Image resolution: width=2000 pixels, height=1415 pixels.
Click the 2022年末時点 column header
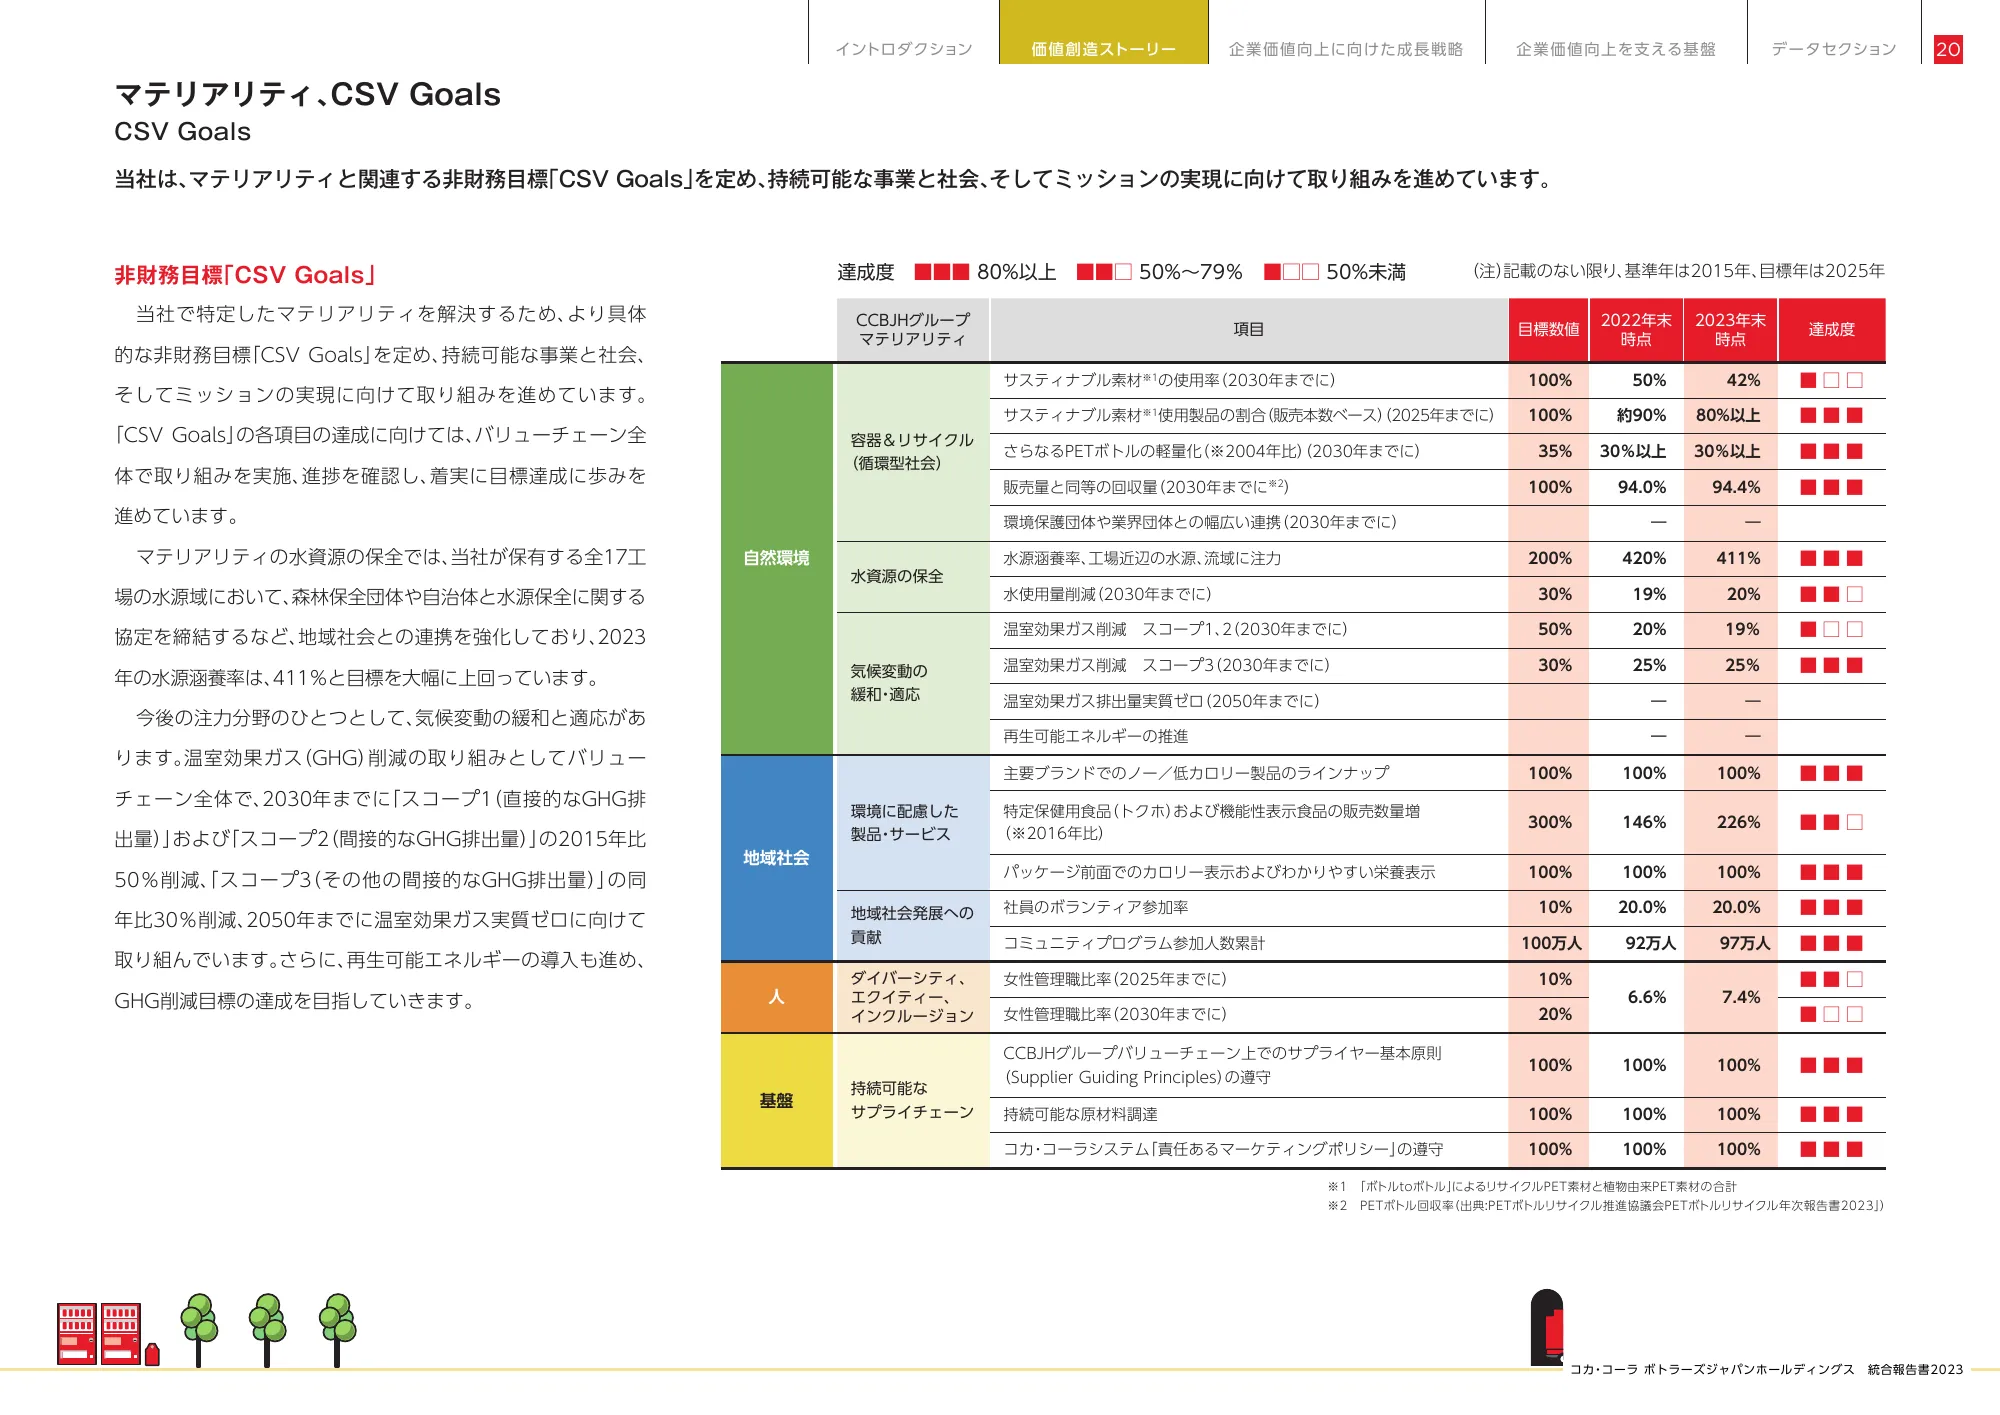[1636, 329]
